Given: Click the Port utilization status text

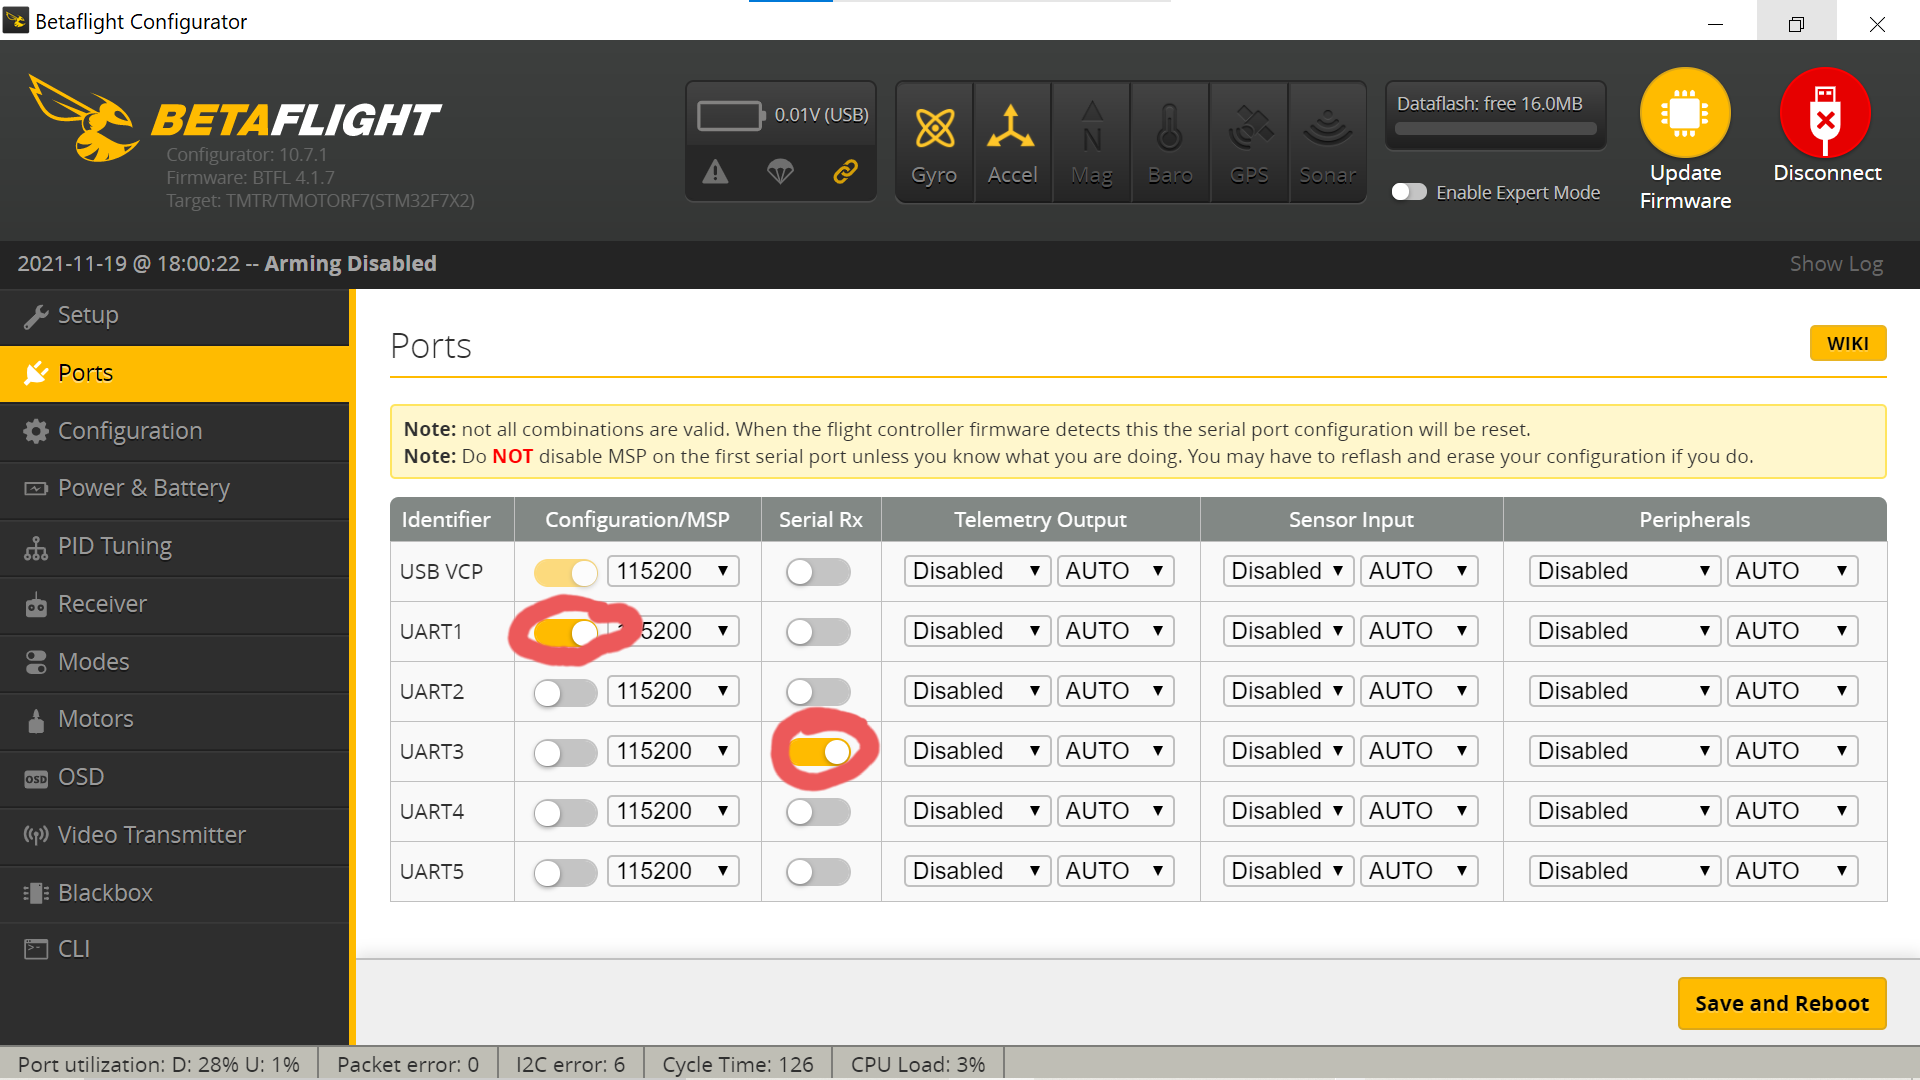Looking at the screenshot, I should [159, 1064].
